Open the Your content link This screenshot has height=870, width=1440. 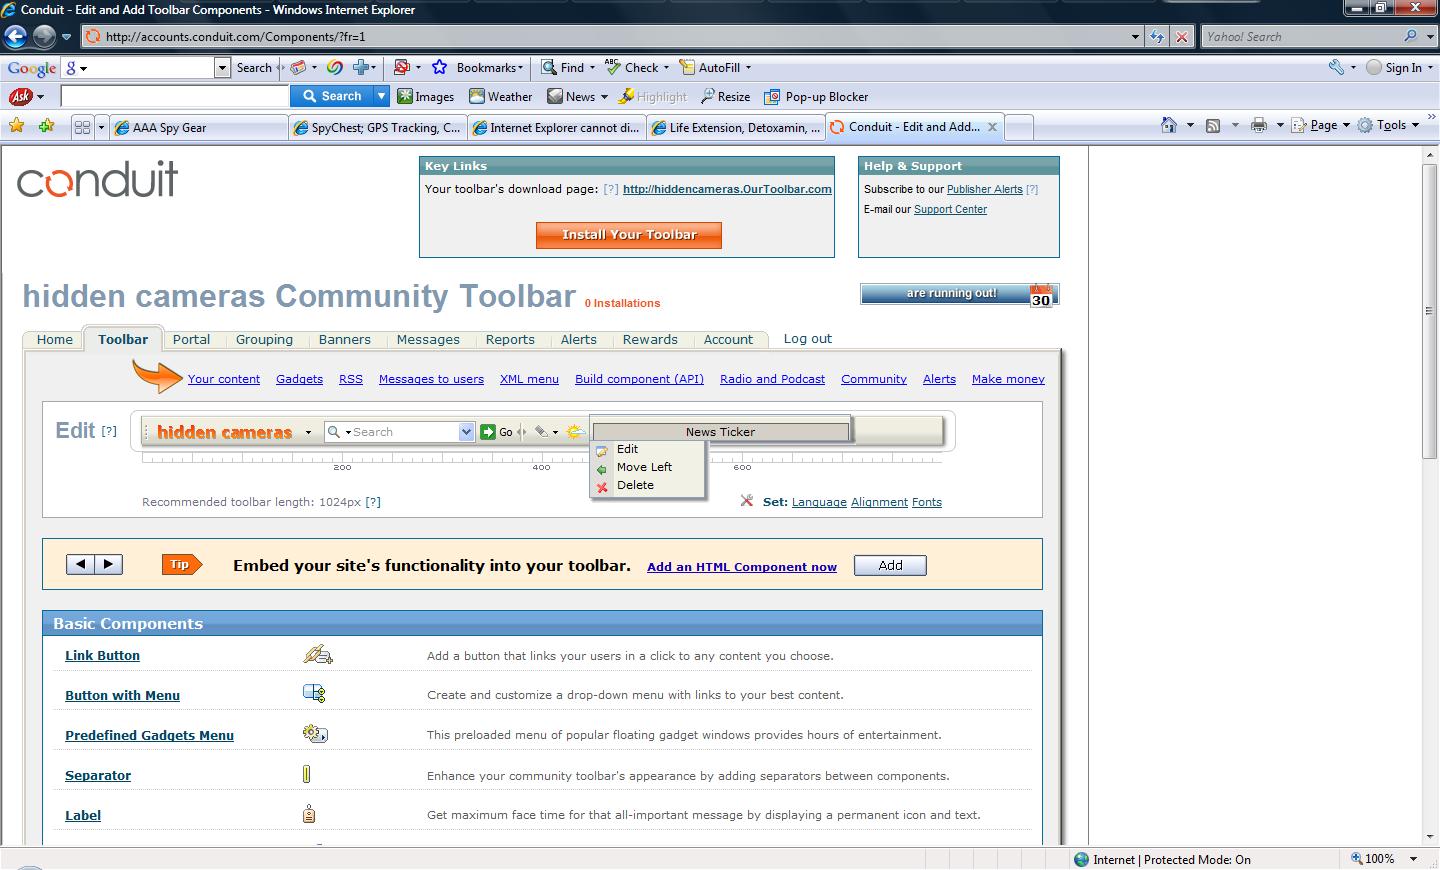[224, 379]
